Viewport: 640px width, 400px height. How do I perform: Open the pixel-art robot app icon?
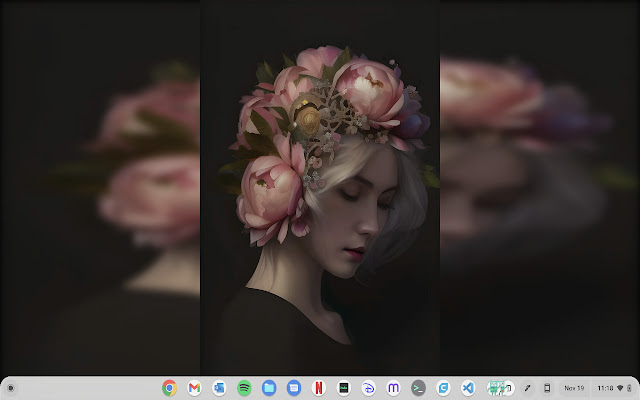pyautogui.click(x=497, y=388)
